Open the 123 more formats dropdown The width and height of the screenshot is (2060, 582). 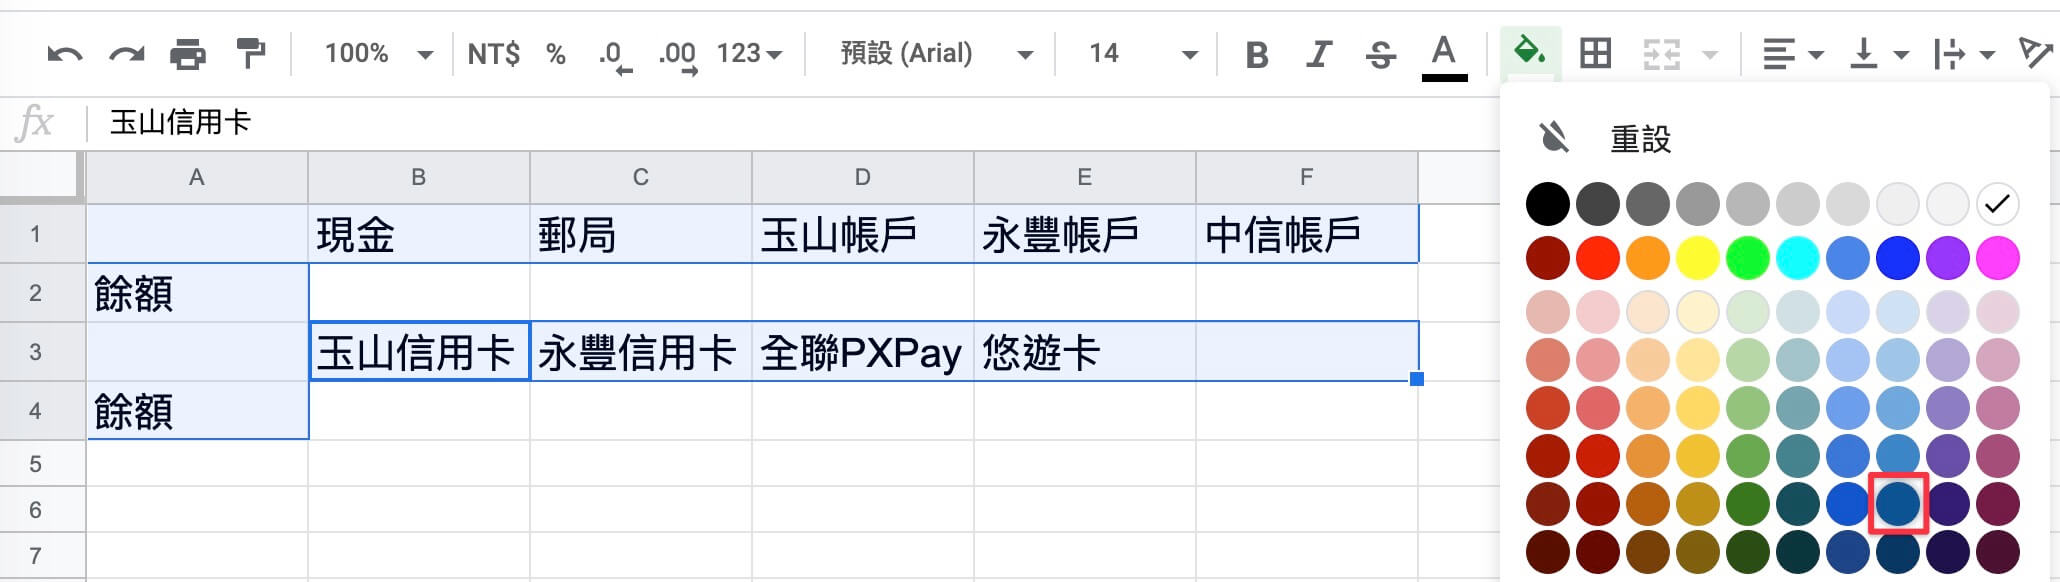749,54
